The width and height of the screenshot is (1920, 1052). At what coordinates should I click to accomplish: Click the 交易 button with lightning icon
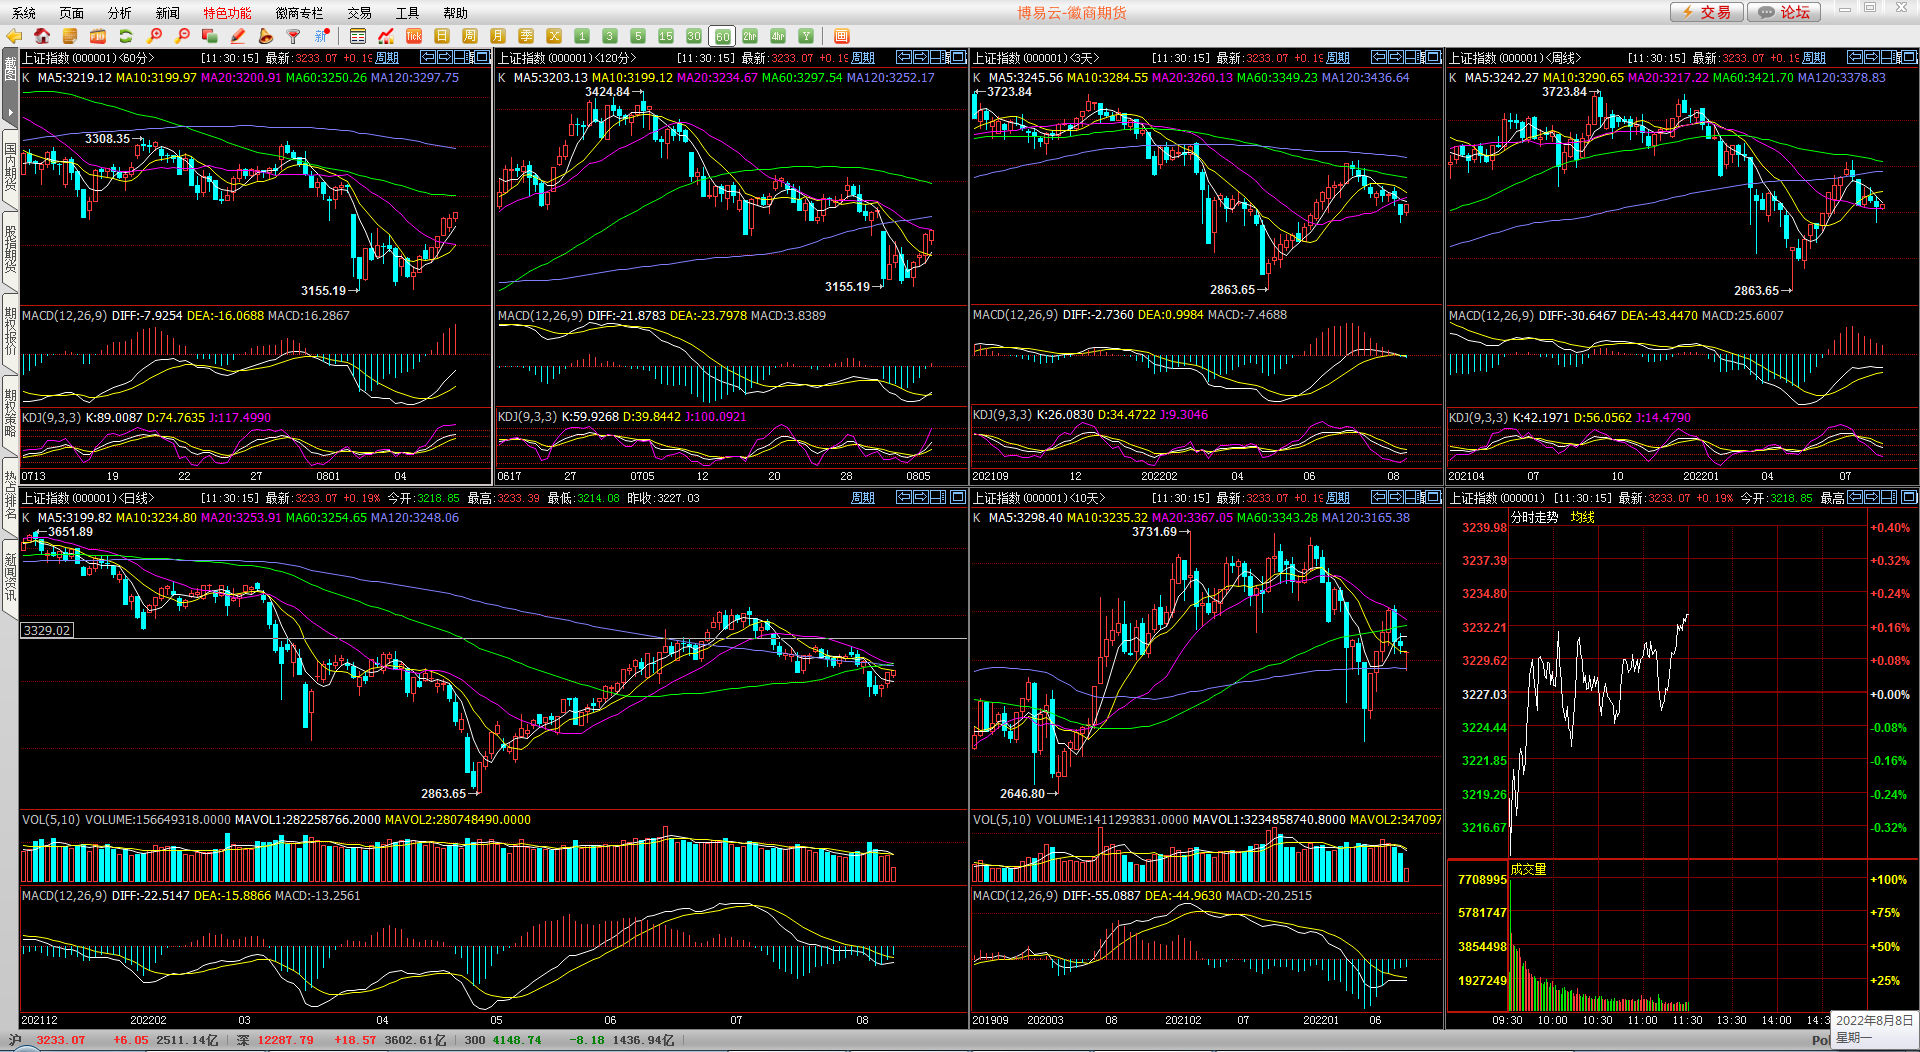1707,12
